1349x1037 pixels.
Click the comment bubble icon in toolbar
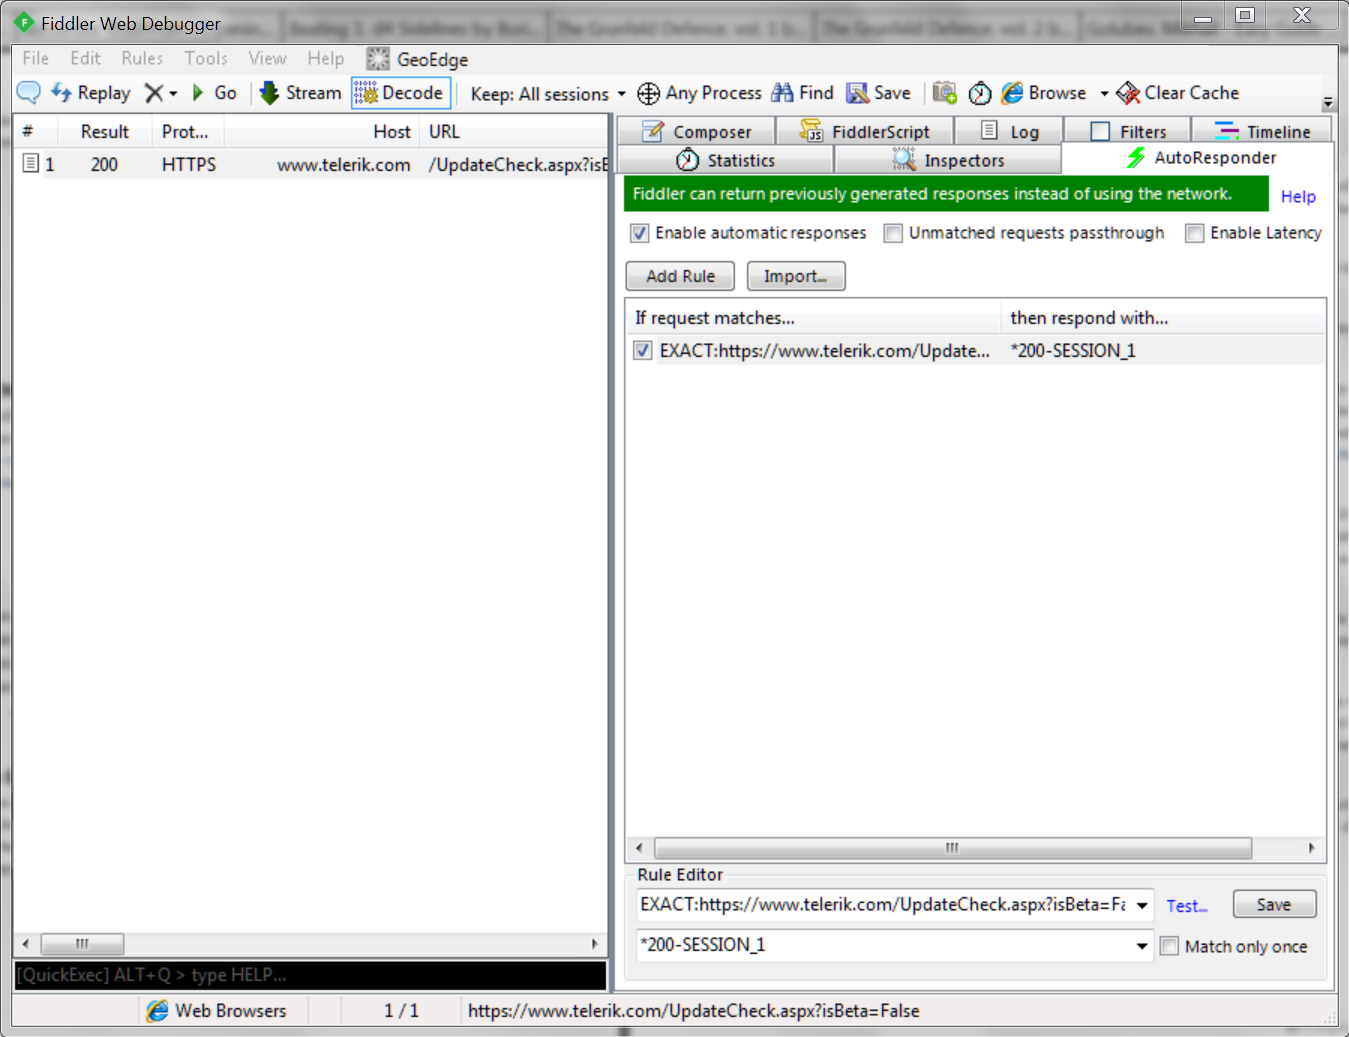click(x=29, y=93)
